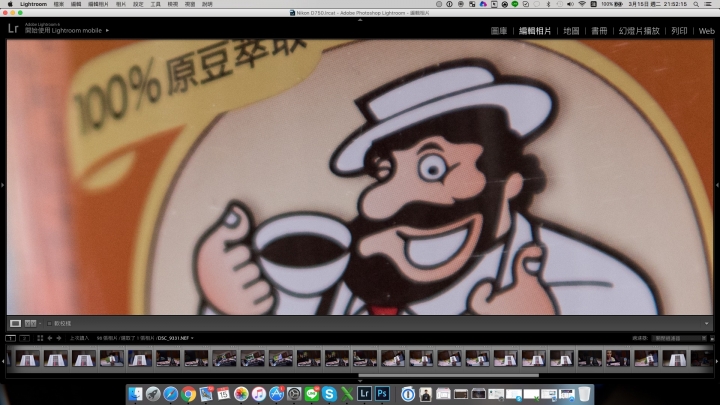The height and width of the screenshot is (405, 720).
Task: Go forward with the right arrow icon
Action: click(x=59, y=338)
